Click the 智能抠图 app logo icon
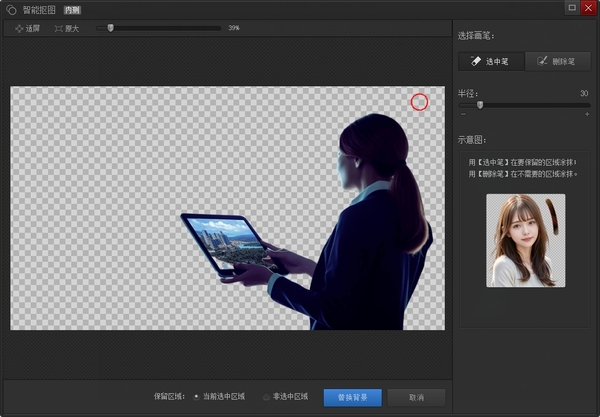This screenshot has width=600, height=417. coord(11,9)
